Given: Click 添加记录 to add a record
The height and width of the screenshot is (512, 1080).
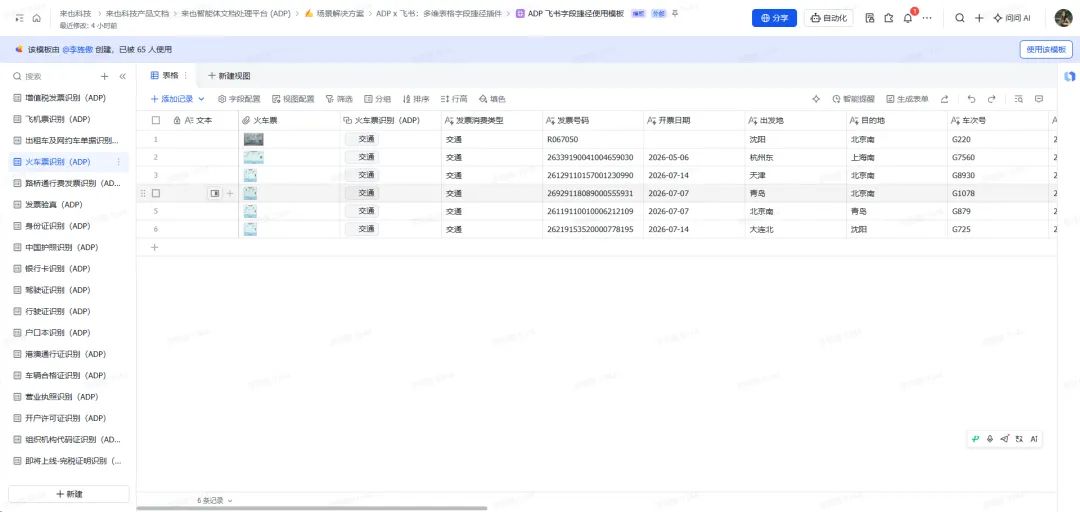Looking at the screenshot, I should 172,99.
